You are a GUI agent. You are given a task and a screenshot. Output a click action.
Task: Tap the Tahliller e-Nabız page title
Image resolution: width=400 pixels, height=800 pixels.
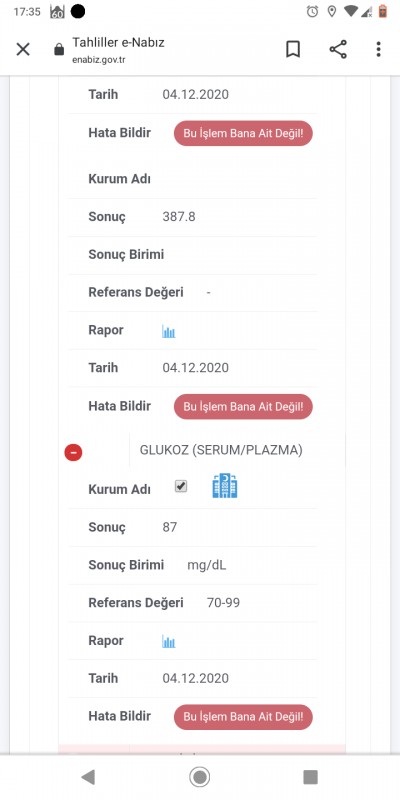coord(118,42)
